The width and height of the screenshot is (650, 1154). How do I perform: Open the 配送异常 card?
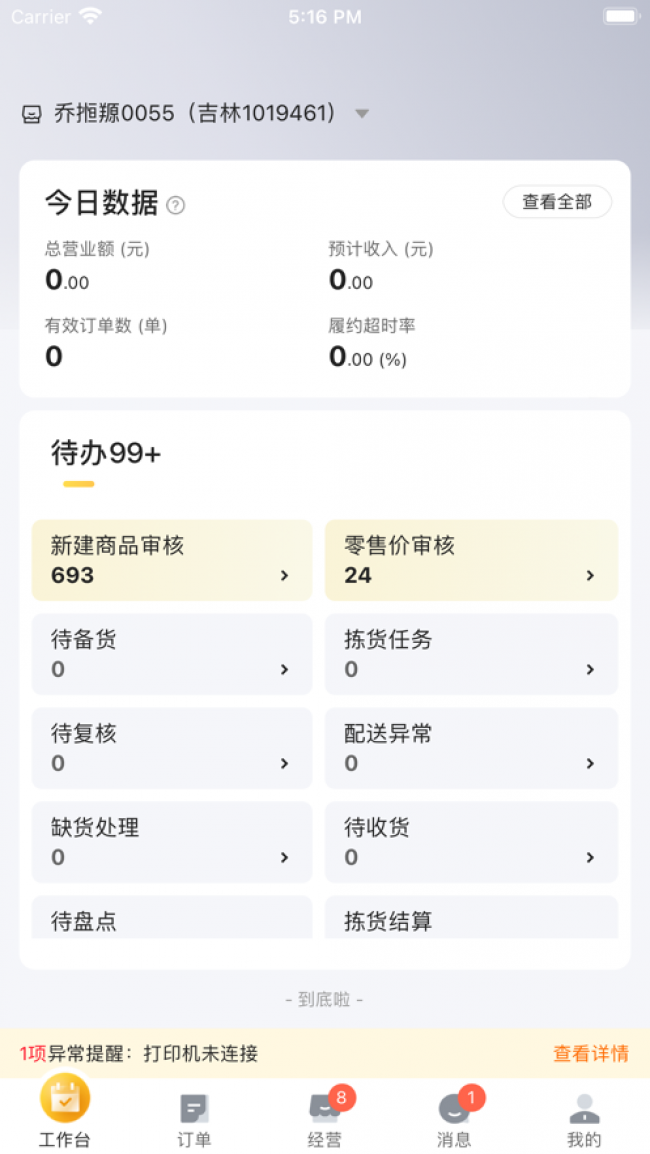(471, 748)
